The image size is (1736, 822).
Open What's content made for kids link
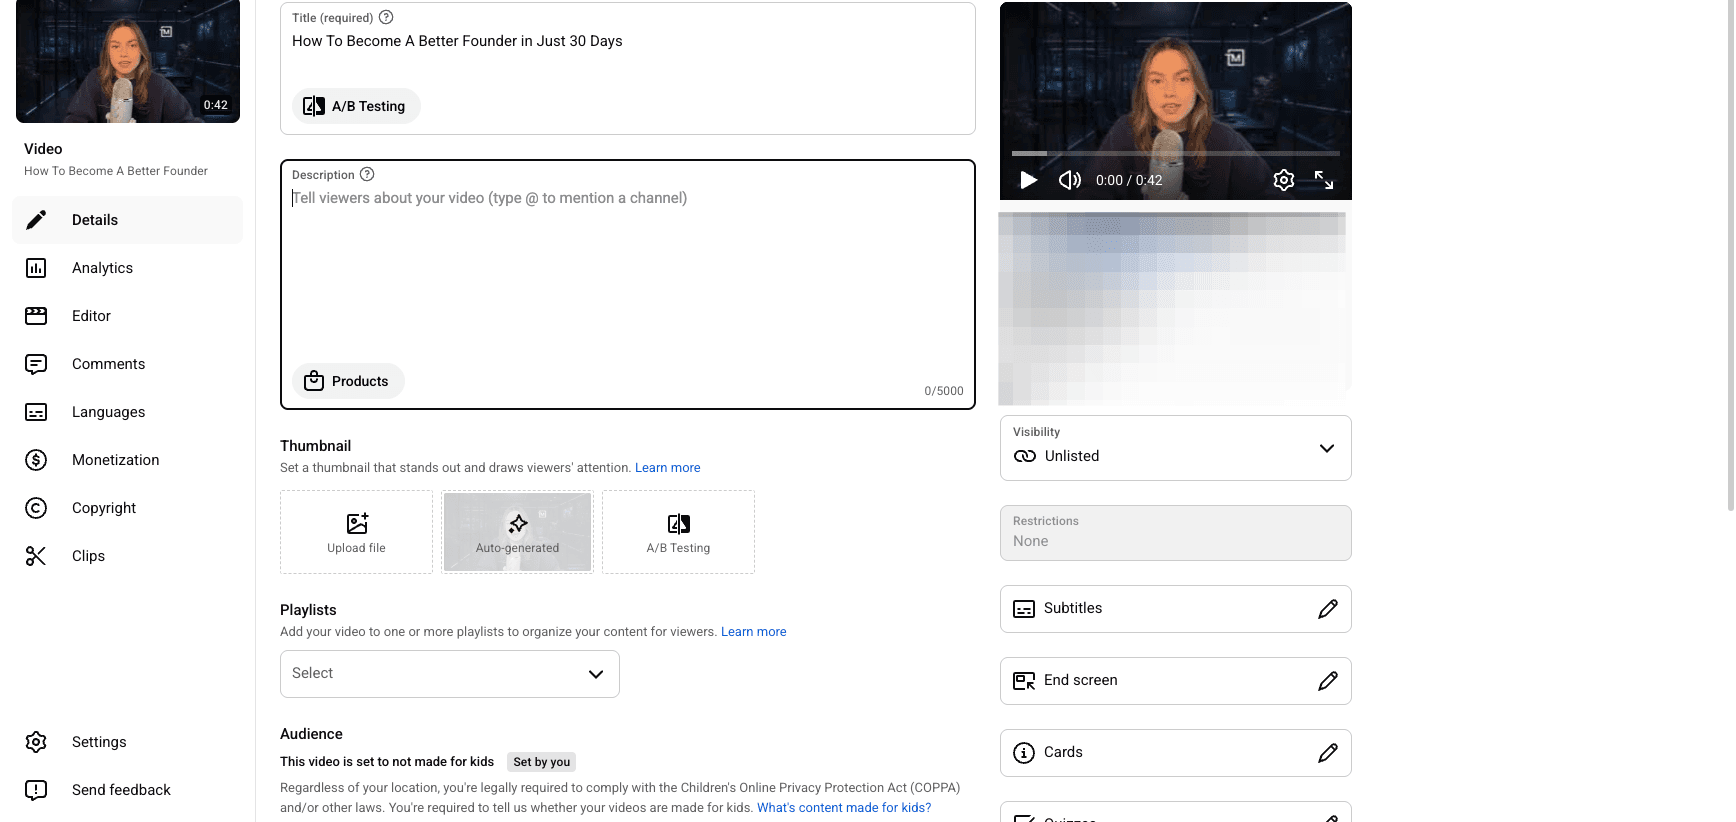point(844,808)
